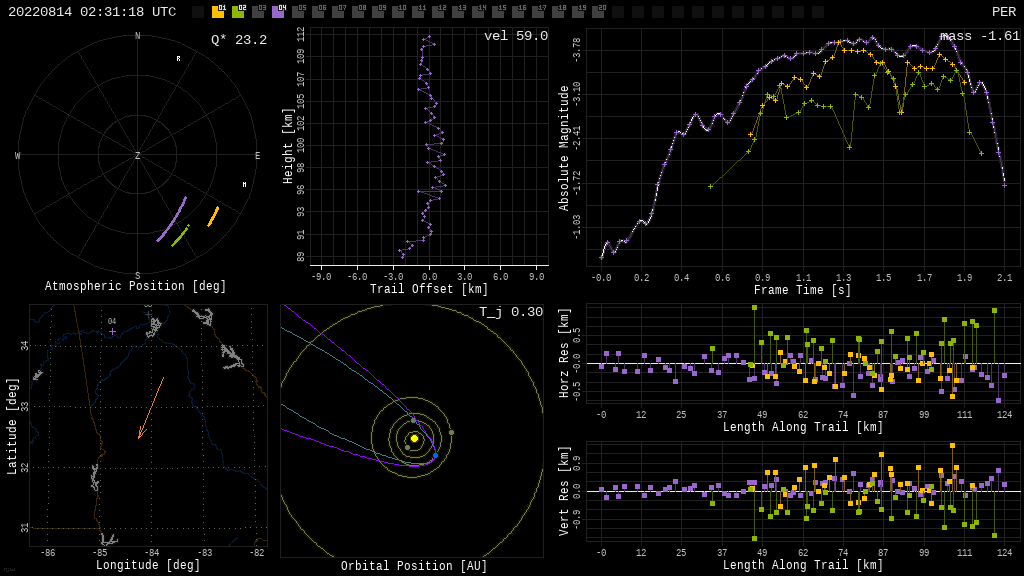The width and height of the screenshot is (1024, 576).
Task: Select the orange station 01 indicator
Action: [x=218, y=12]
